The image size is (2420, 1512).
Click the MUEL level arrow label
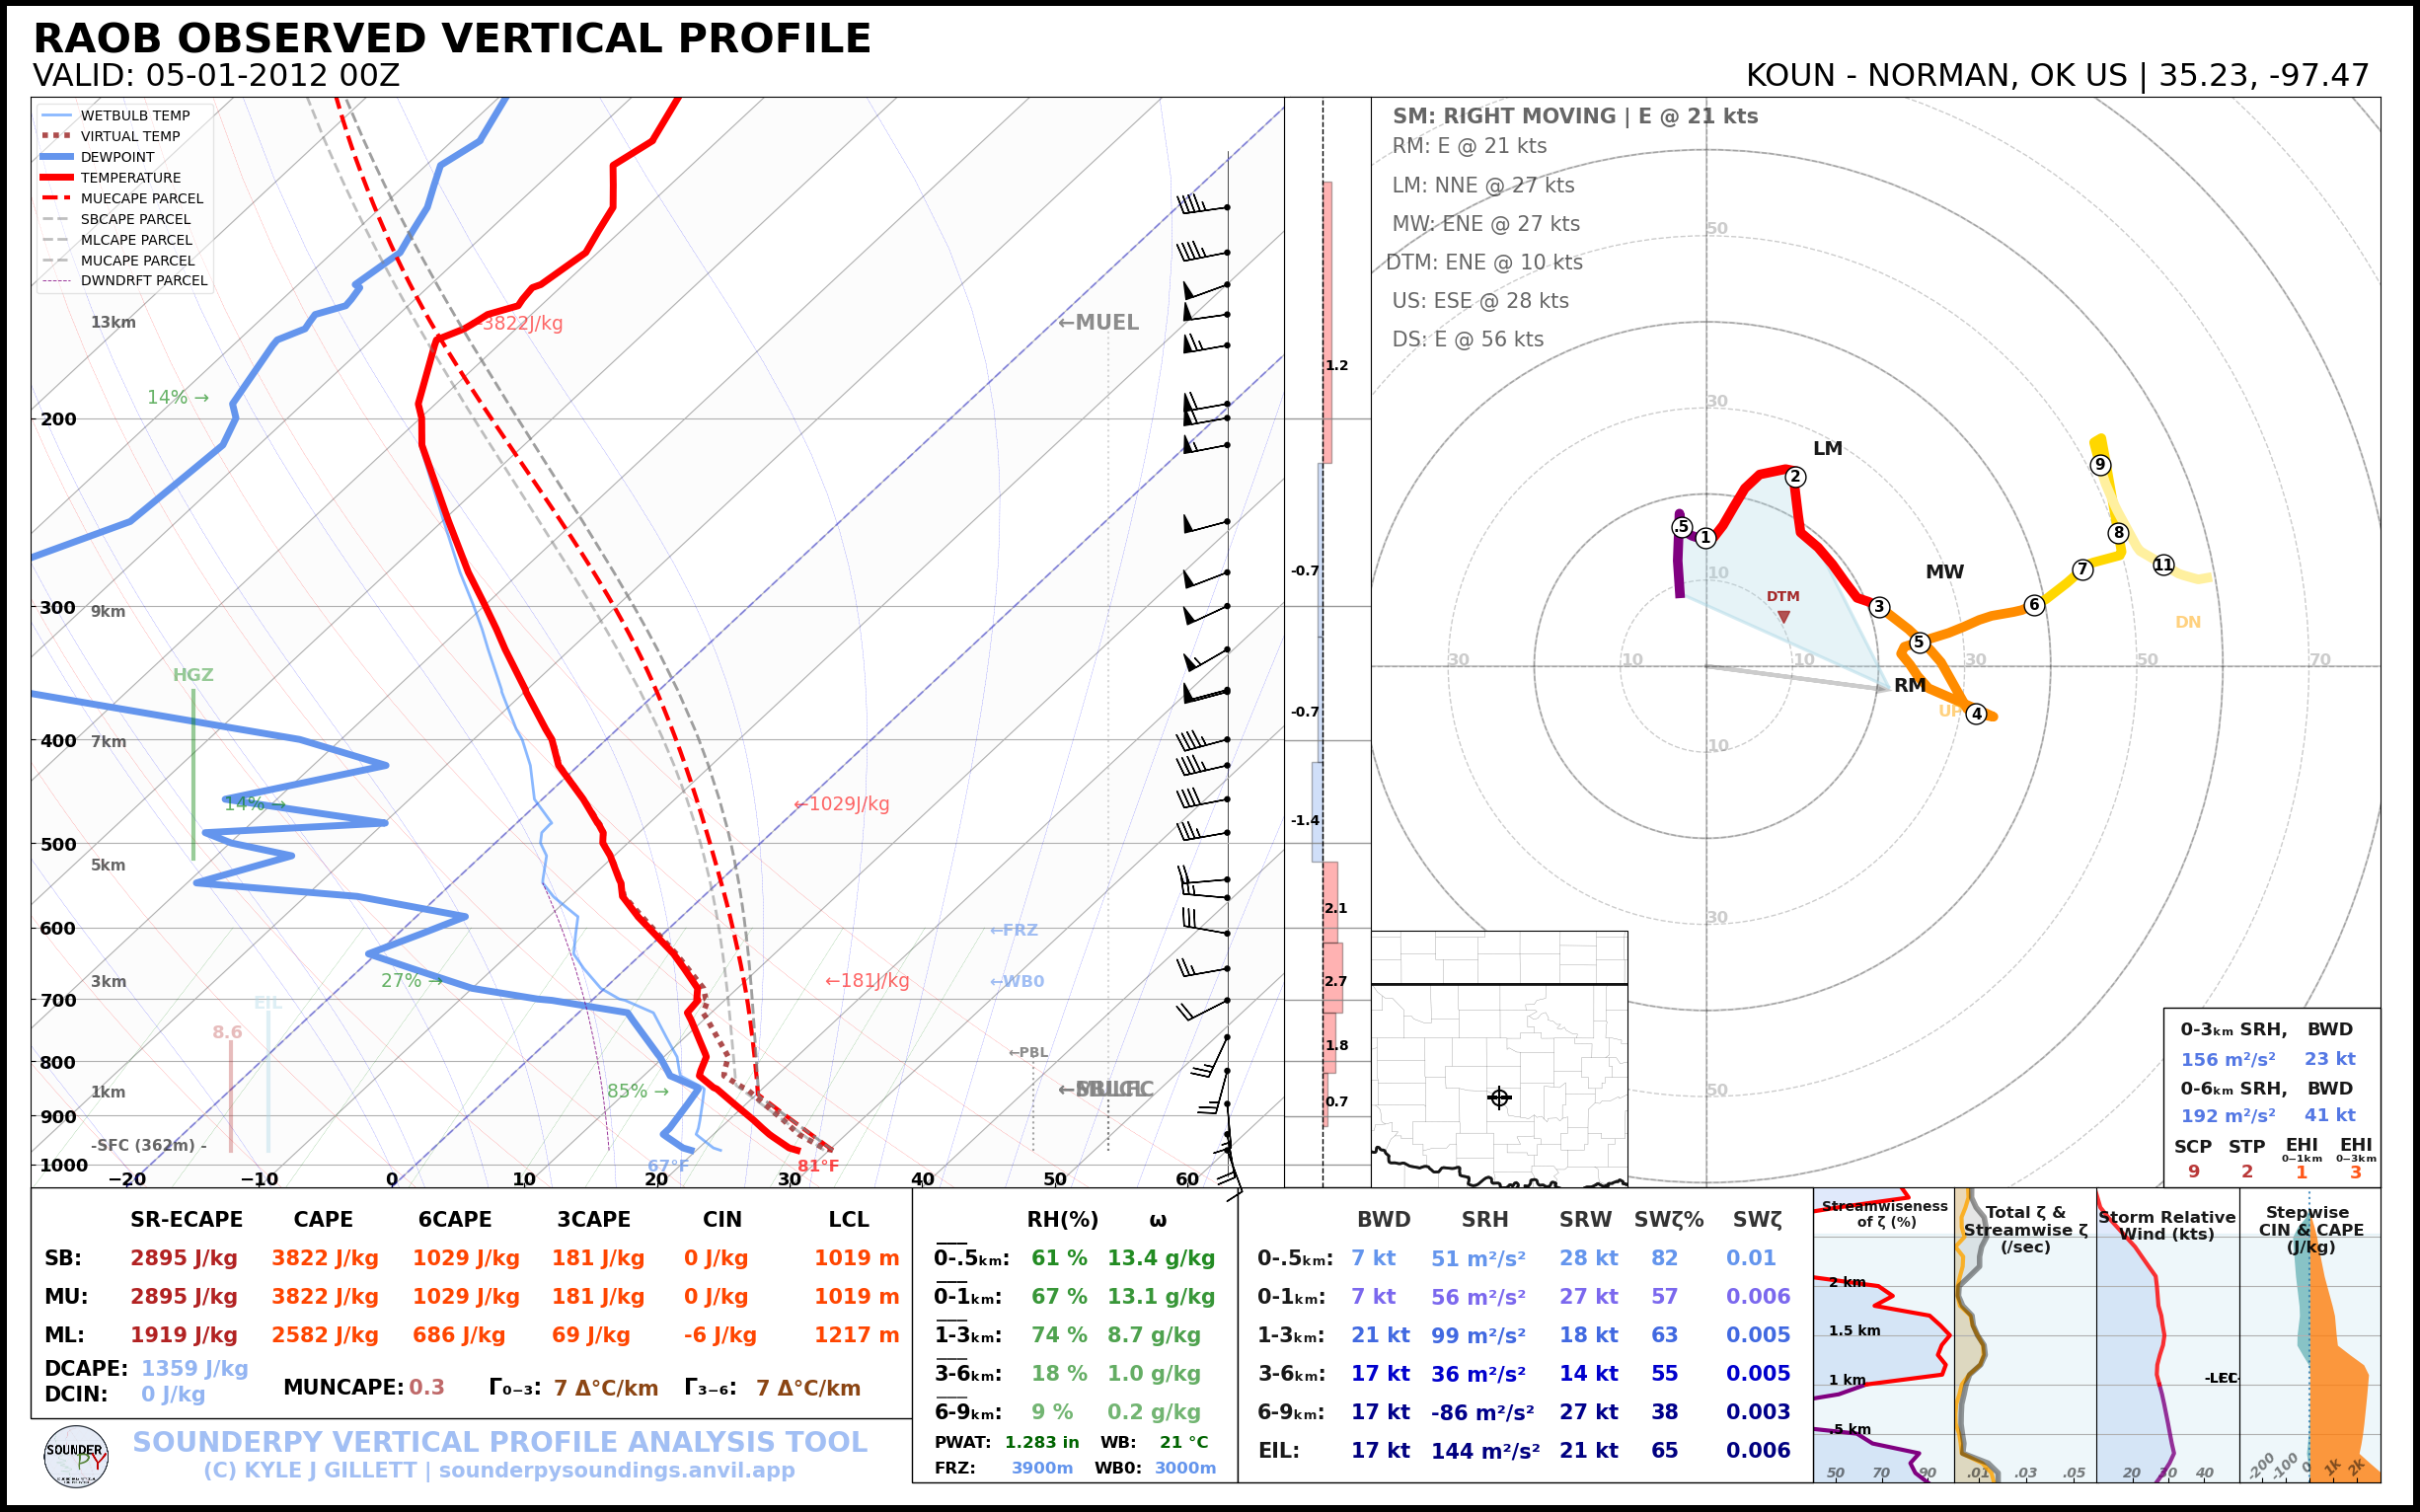click(x=1098, y=322)
